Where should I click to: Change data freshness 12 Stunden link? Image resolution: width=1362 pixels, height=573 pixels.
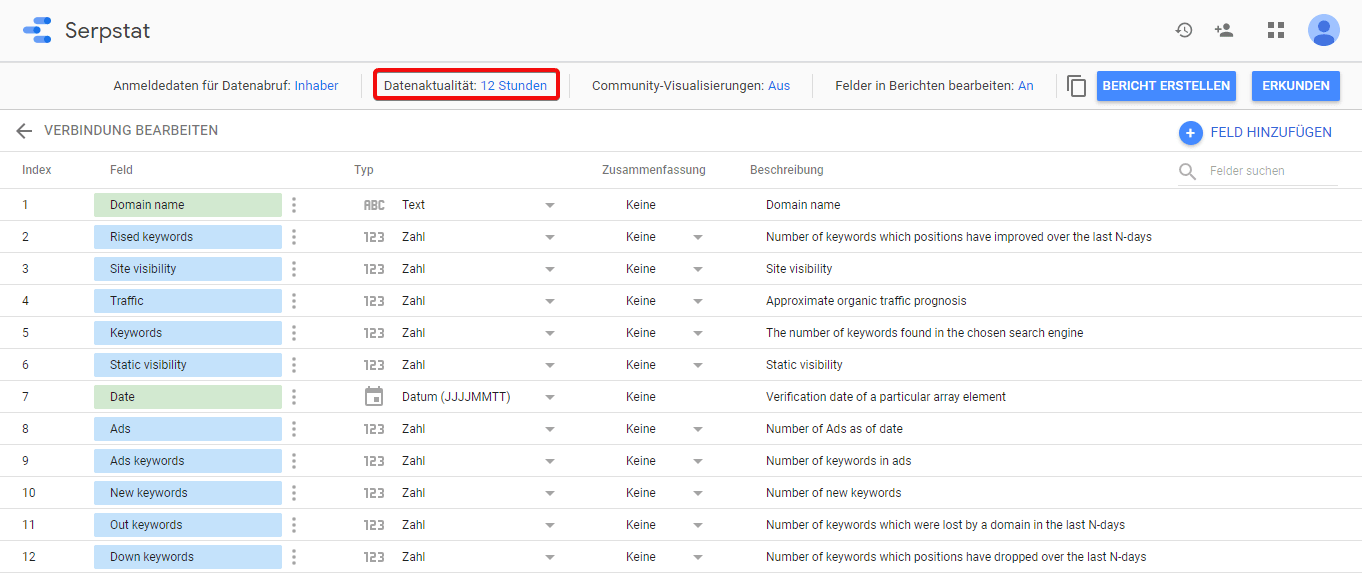(514, 86)
